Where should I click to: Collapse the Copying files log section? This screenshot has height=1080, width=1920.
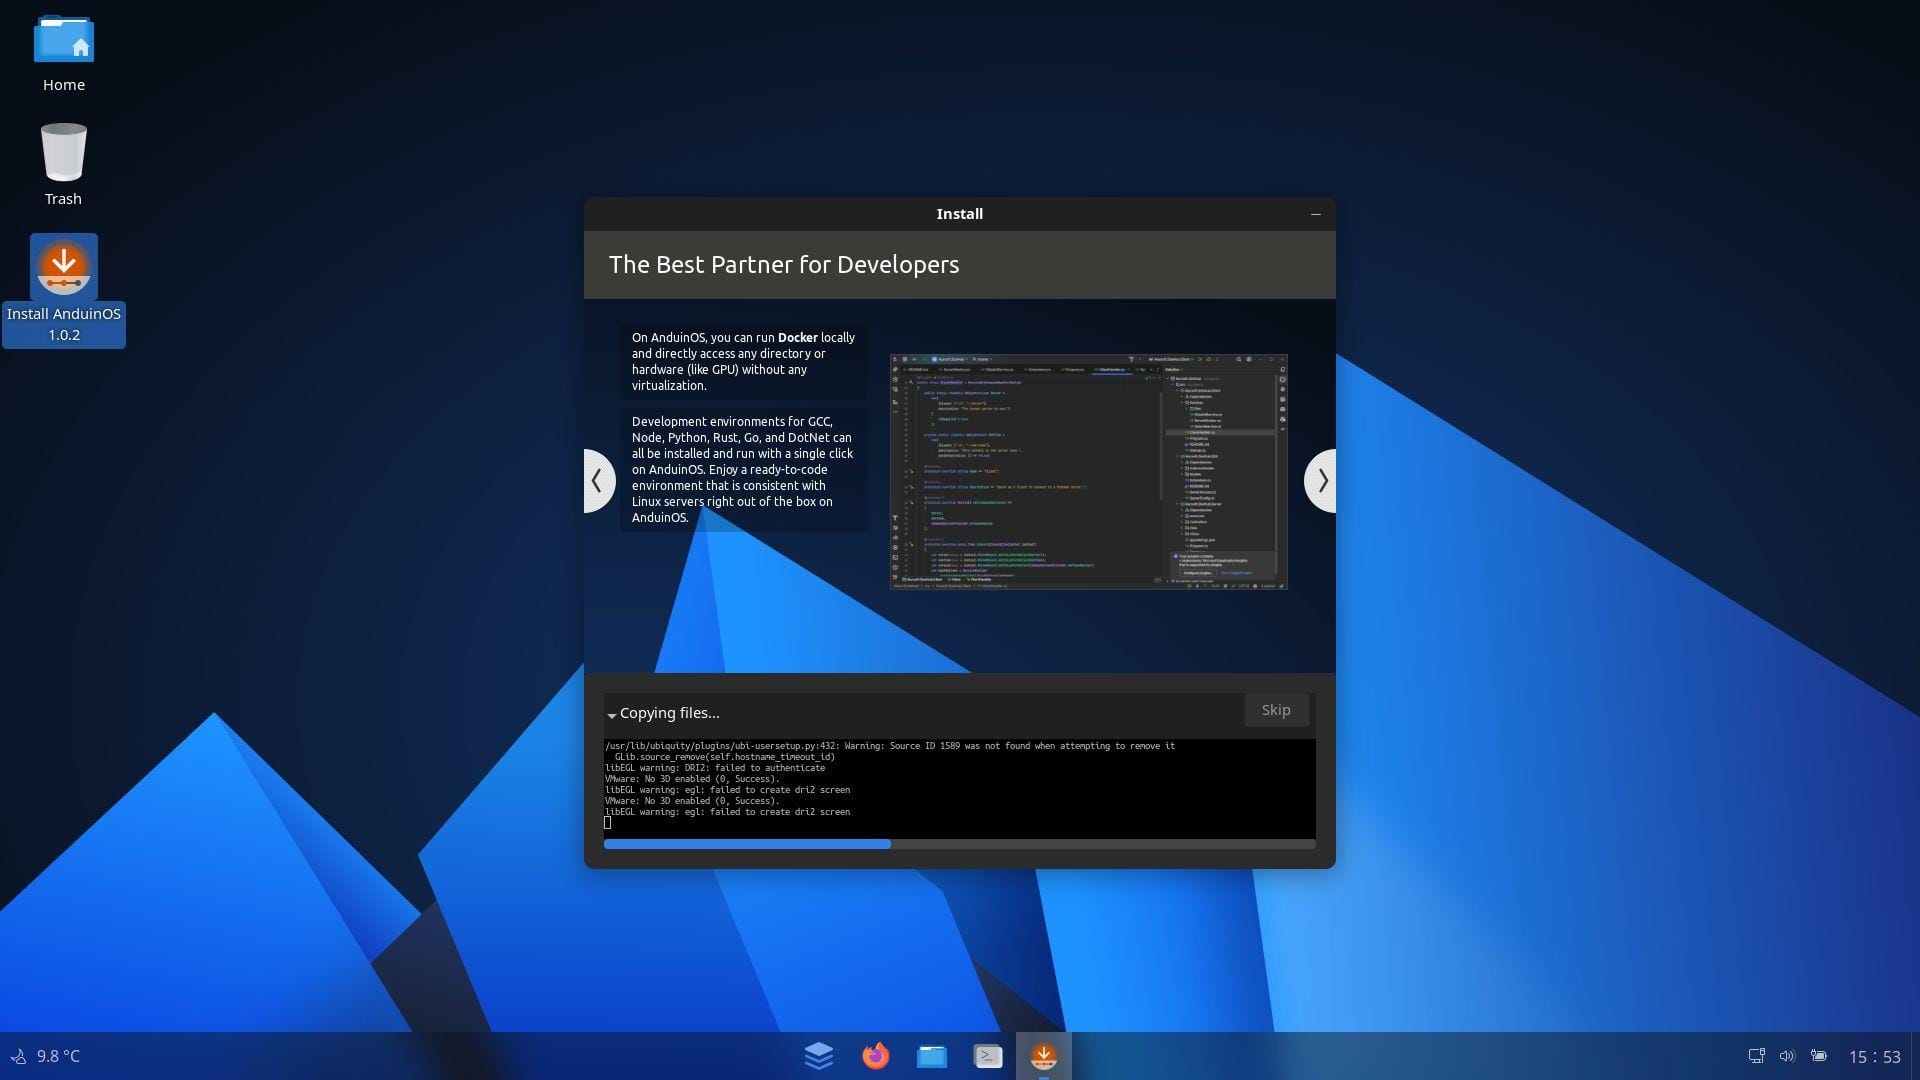612,715
